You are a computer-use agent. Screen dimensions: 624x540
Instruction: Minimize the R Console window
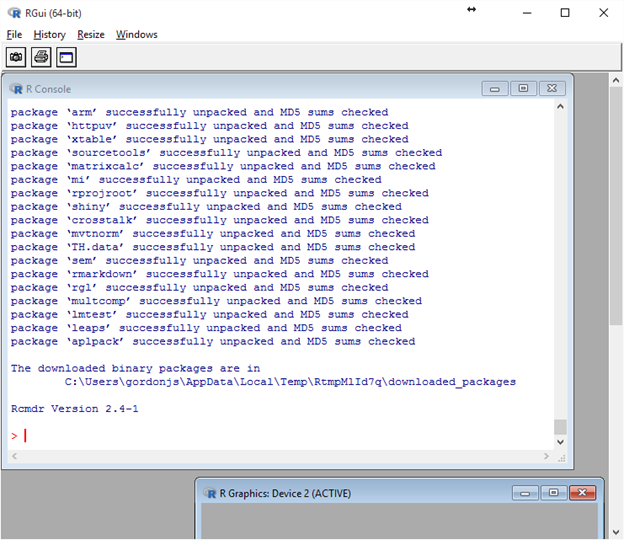tap(494, 89)
